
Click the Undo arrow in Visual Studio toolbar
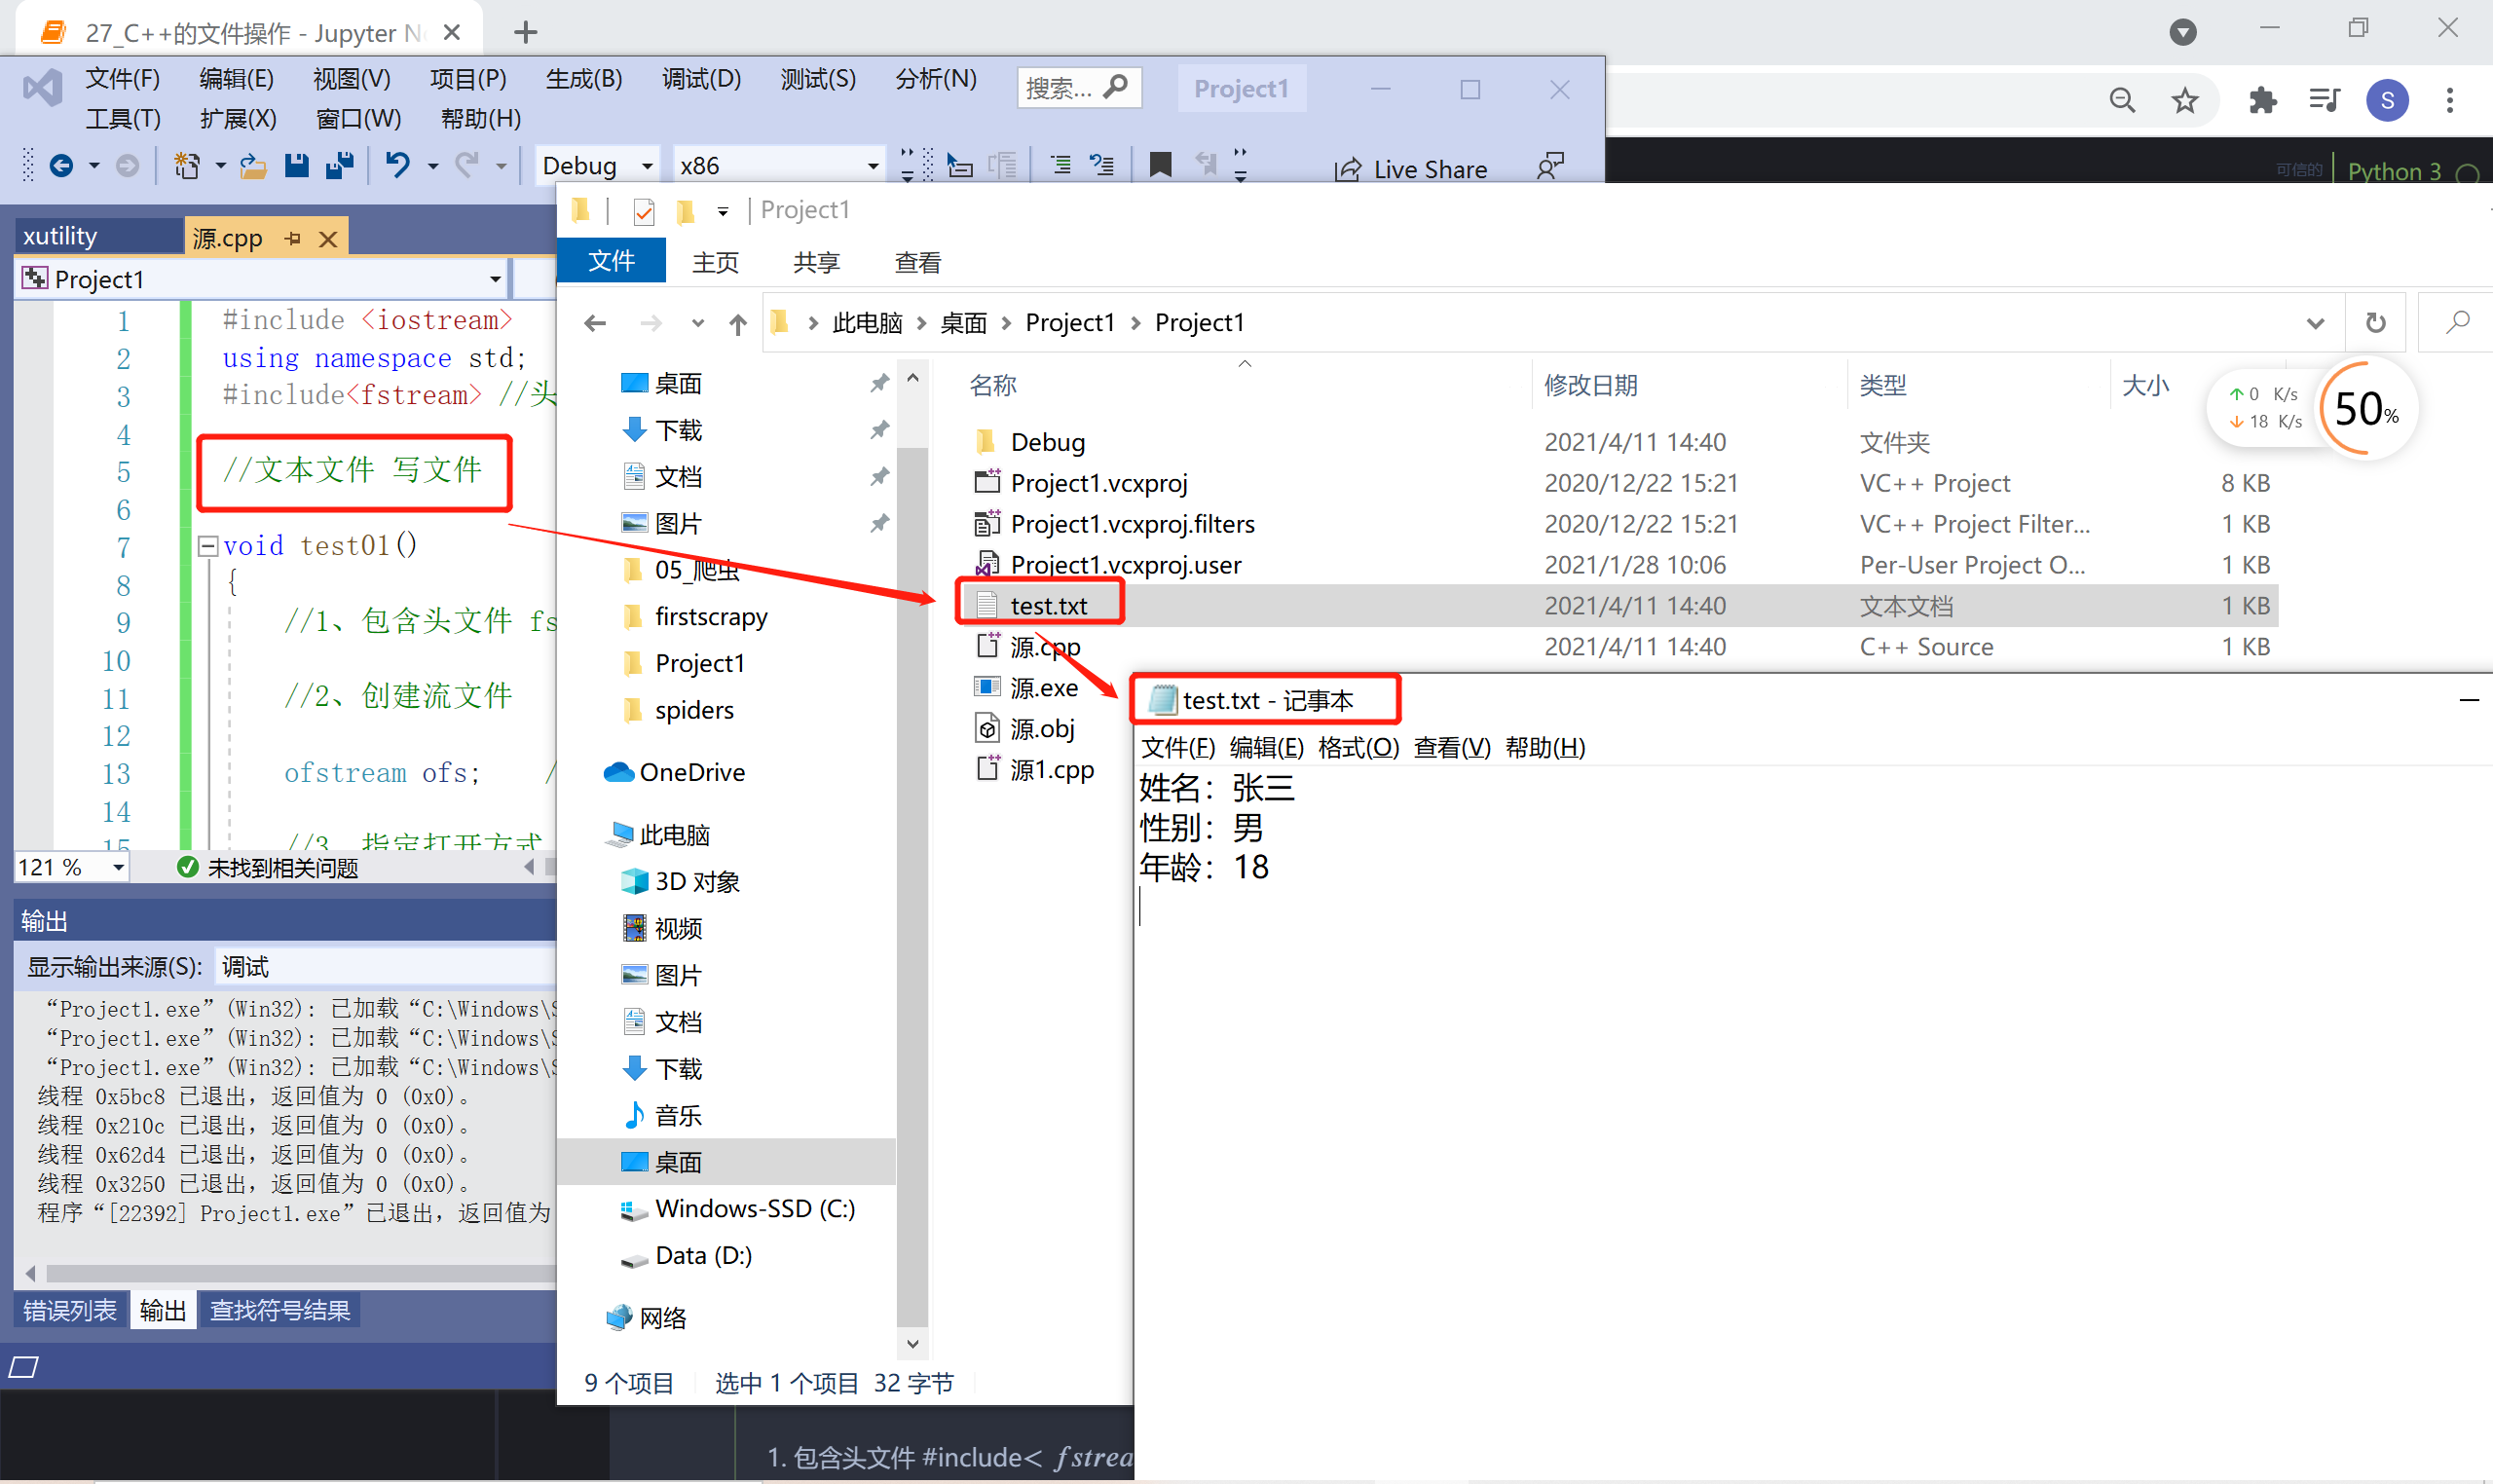tap(398, 165)
